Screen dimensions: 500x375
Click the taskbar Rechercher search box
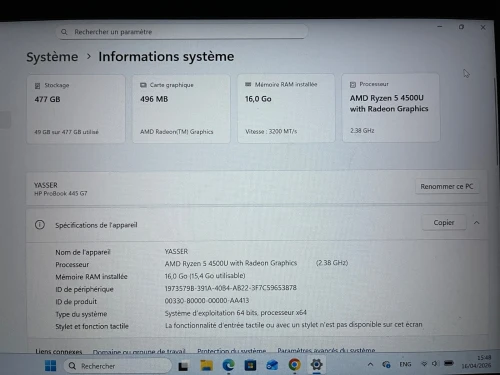coord(117,366)
